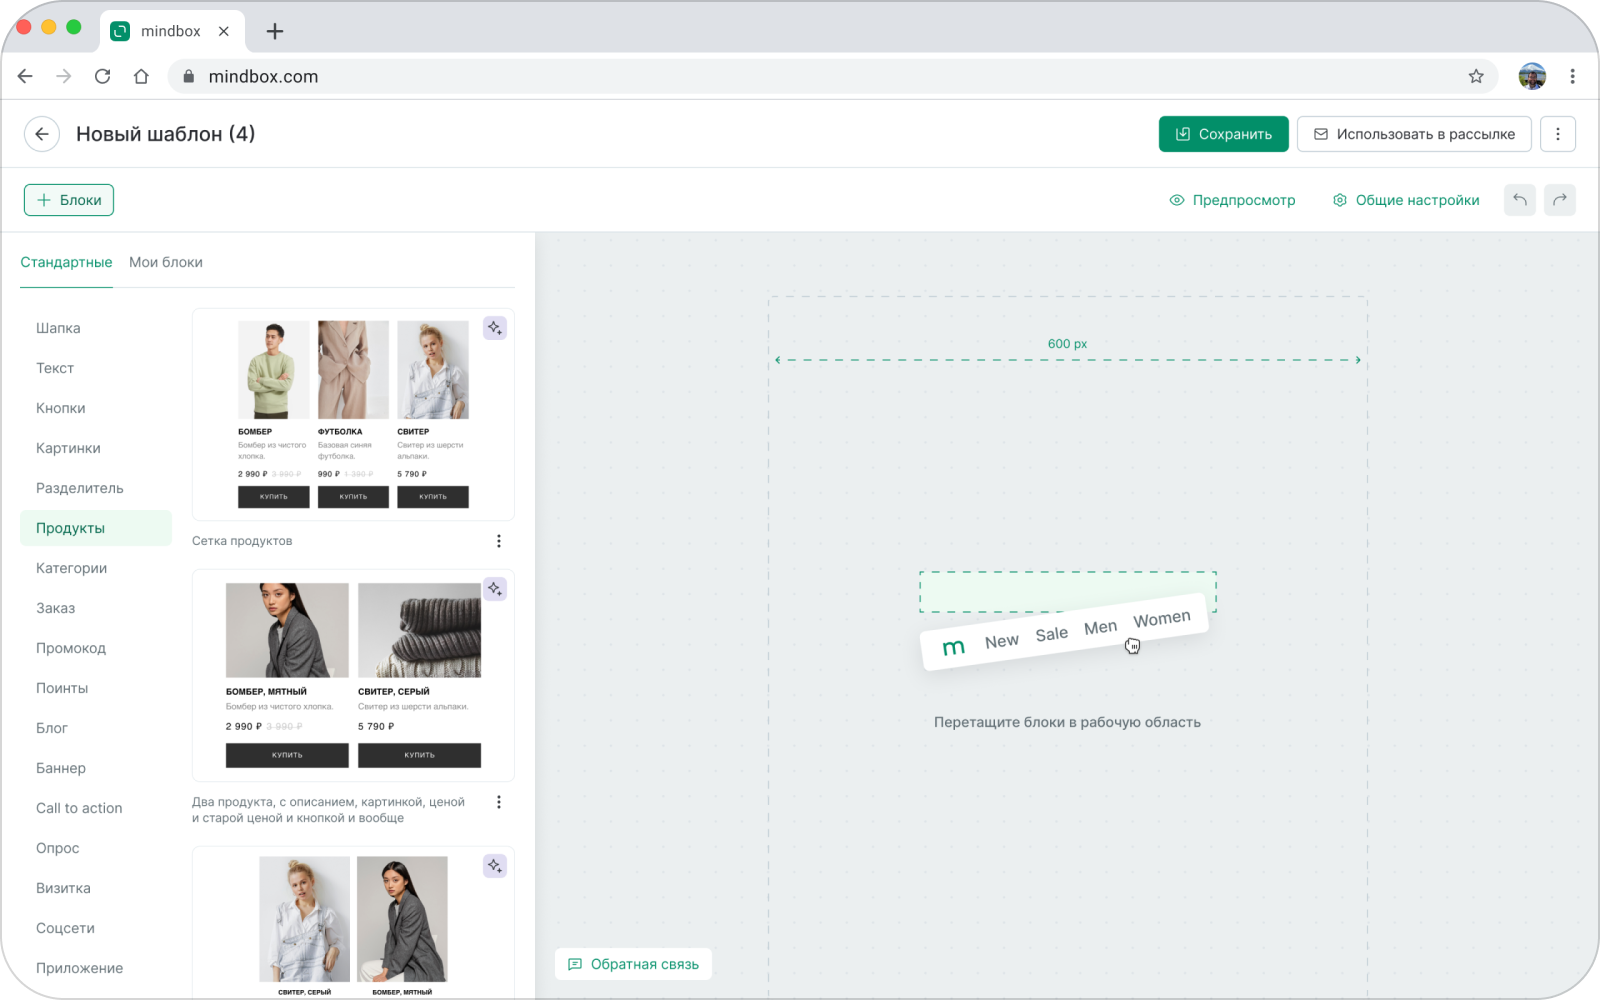Open options menu for Сетка продуктов
Screen dimensions: 1600x1000
499,541
